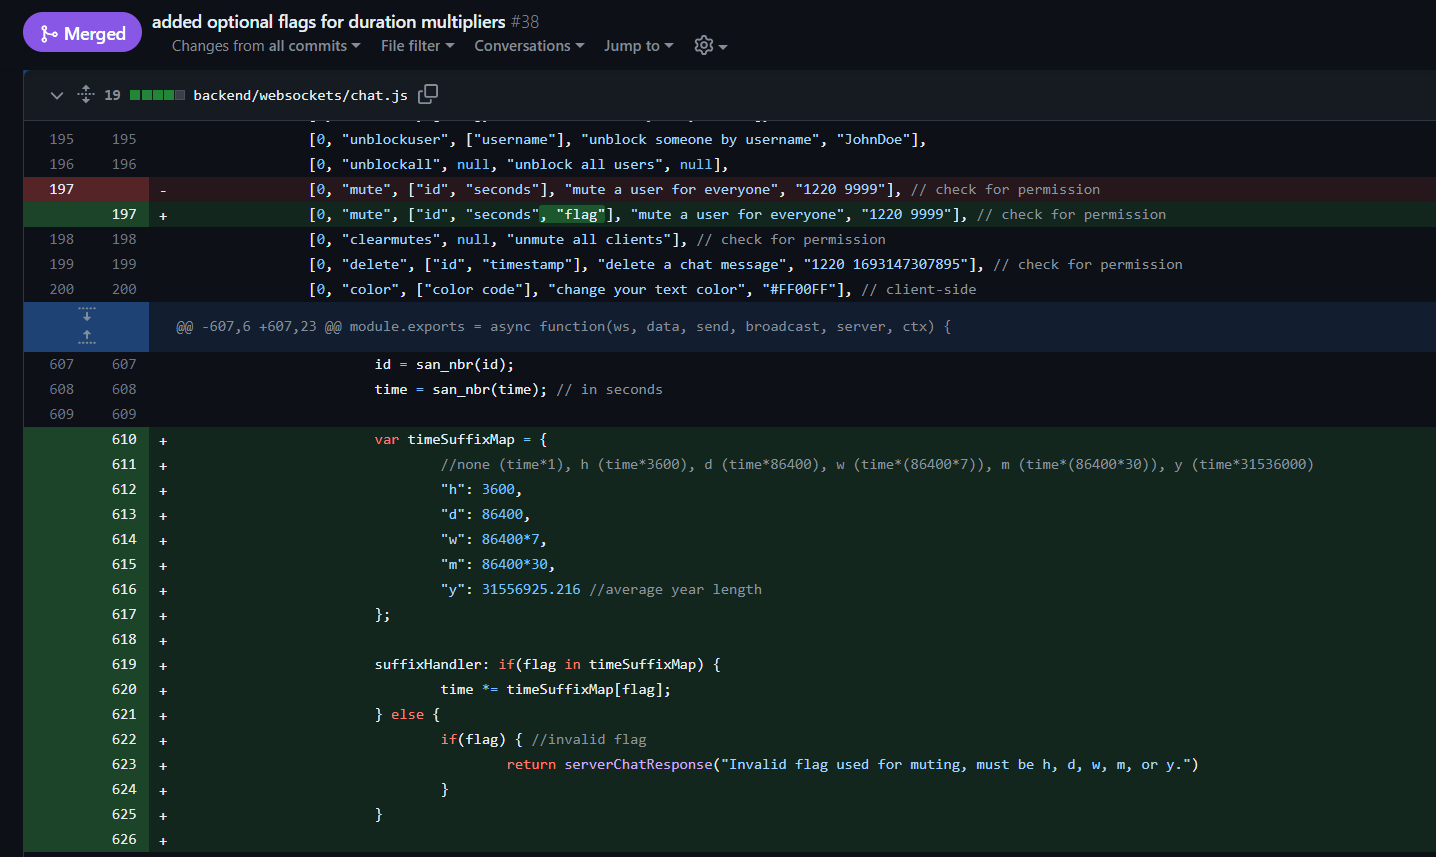Click the expand-up arrow in hunk header
Viewport: 1436px width, 857px height.
pos(87,338)
